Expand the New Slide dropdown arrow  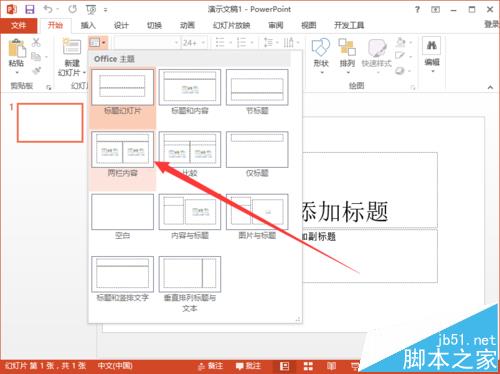[x=84, y=72]
